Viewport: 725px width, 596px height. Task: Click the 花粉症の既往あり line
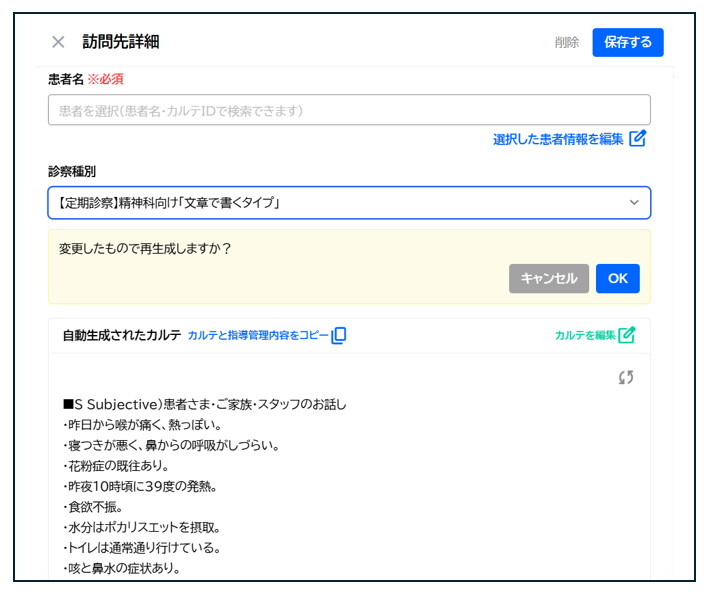pos(115,466)
